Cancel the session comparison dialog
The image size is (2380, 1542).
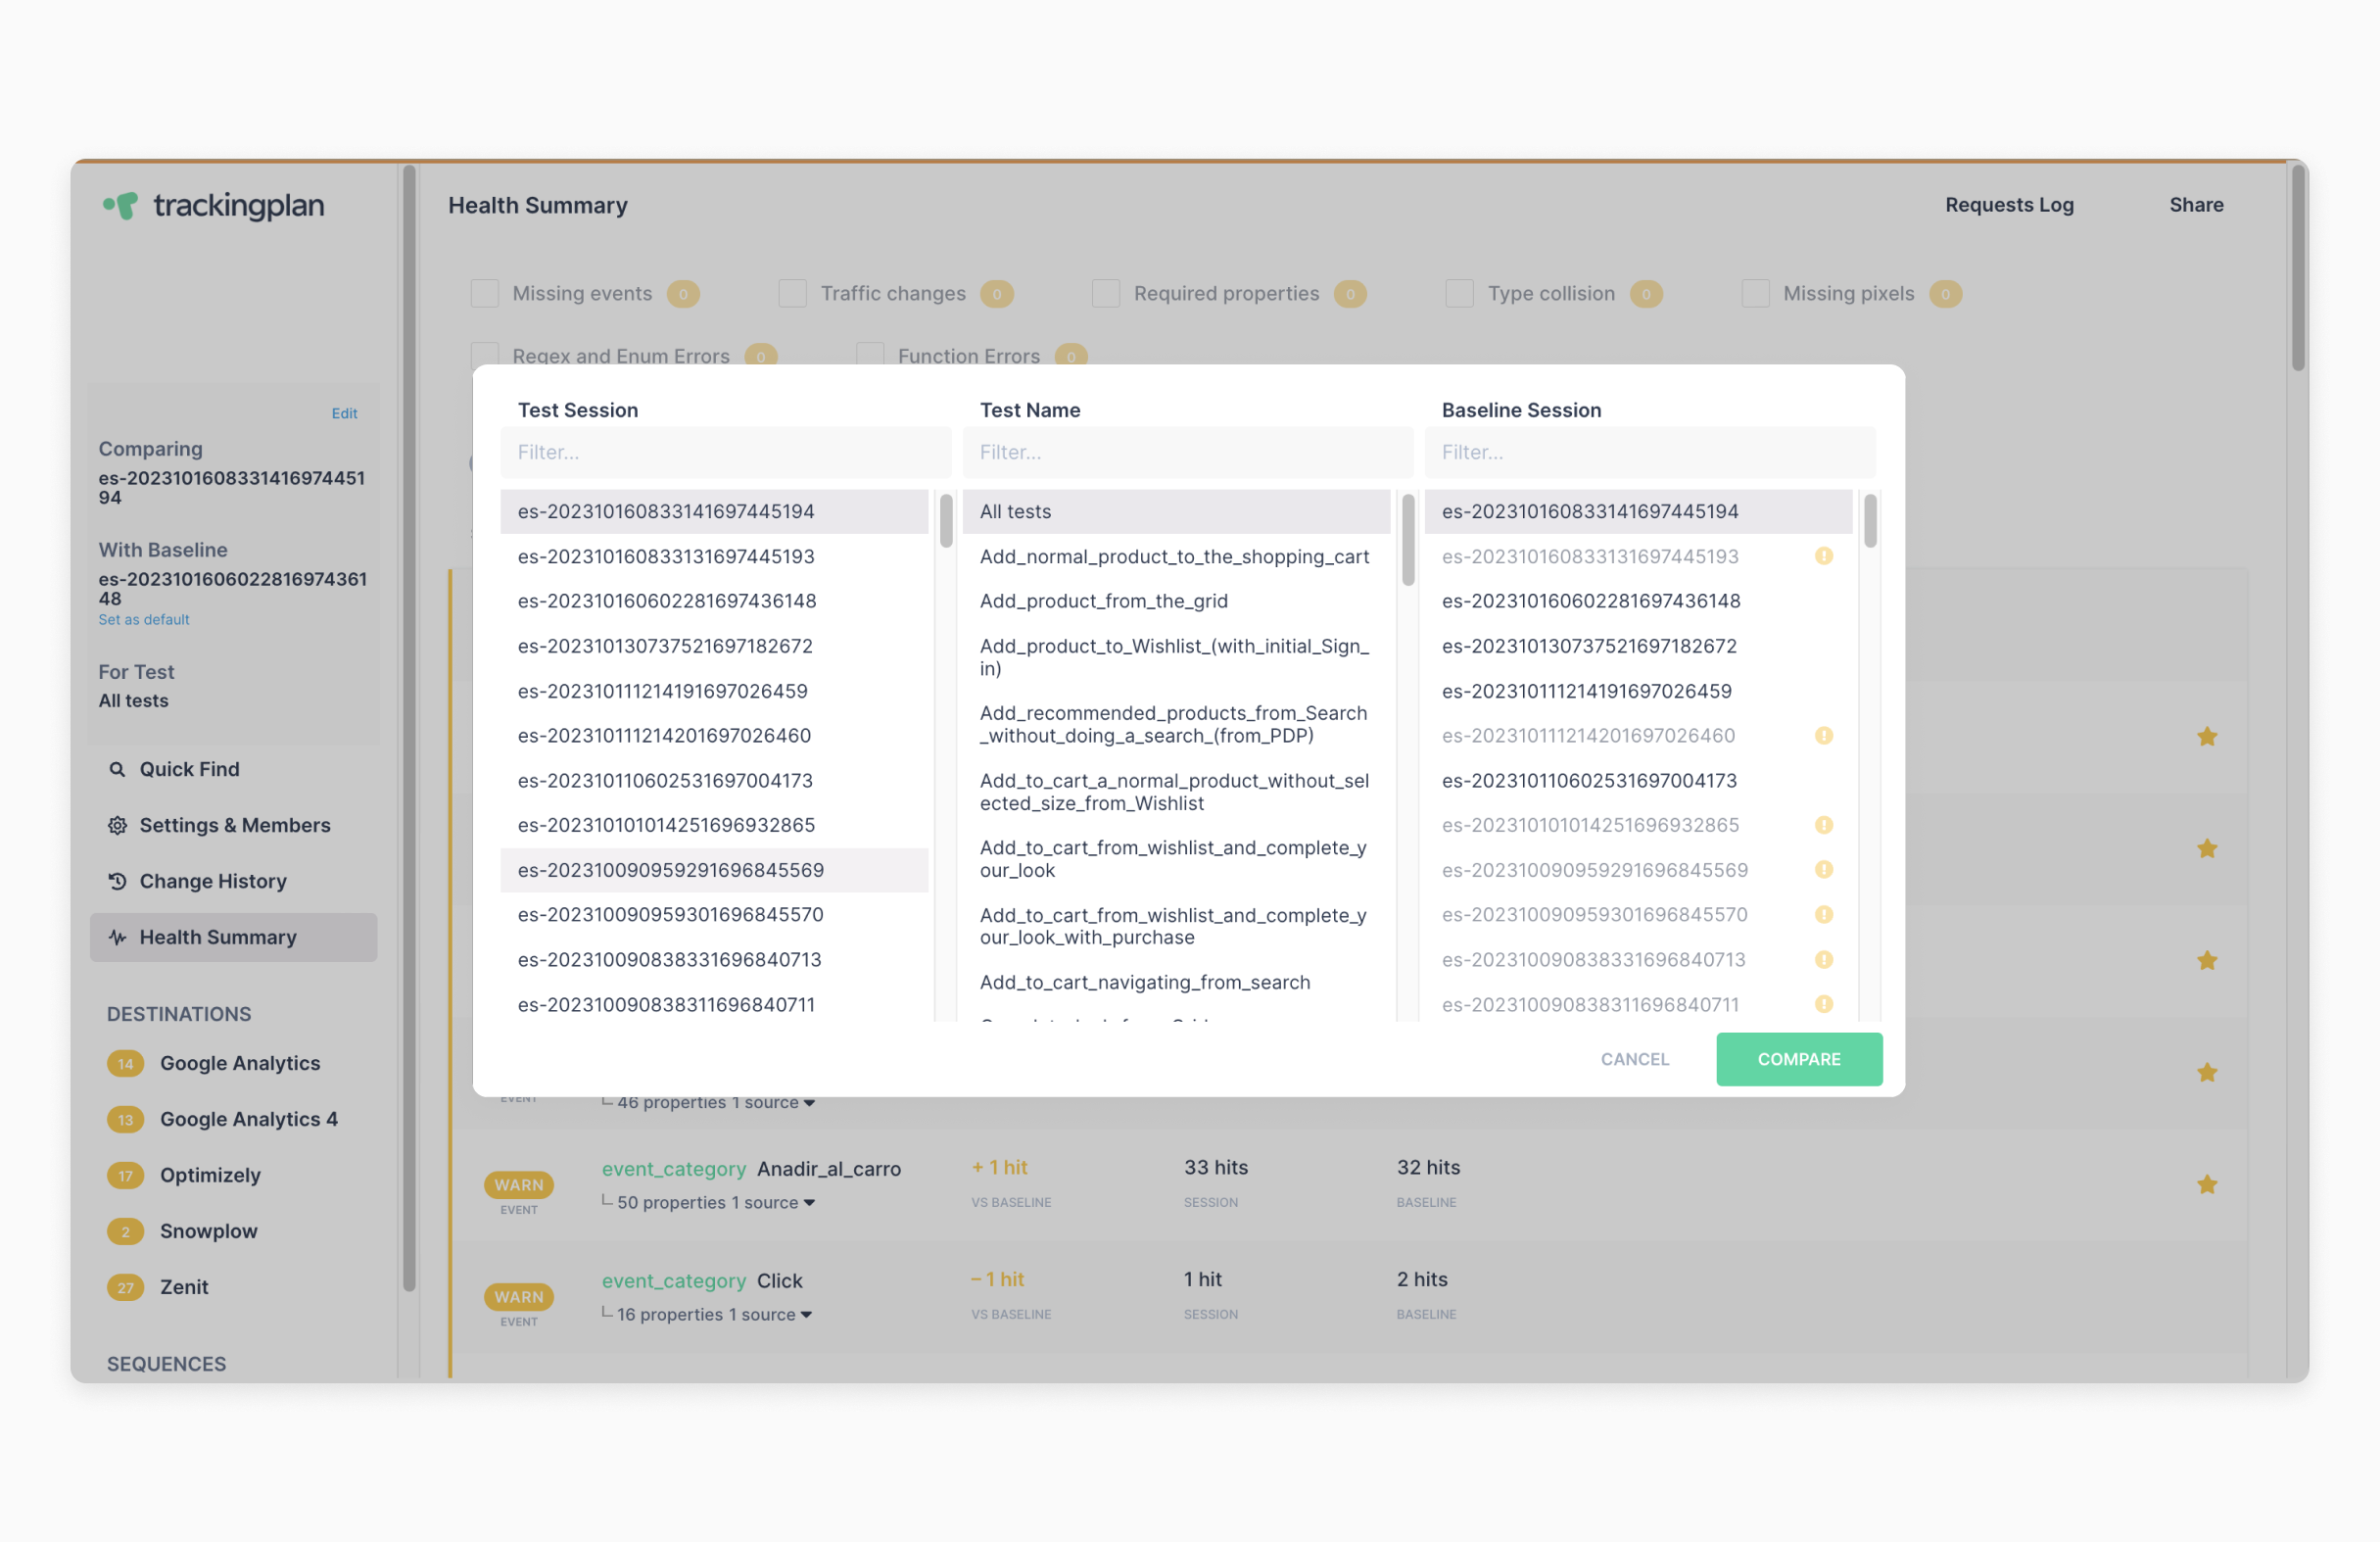point(1634,1059)
